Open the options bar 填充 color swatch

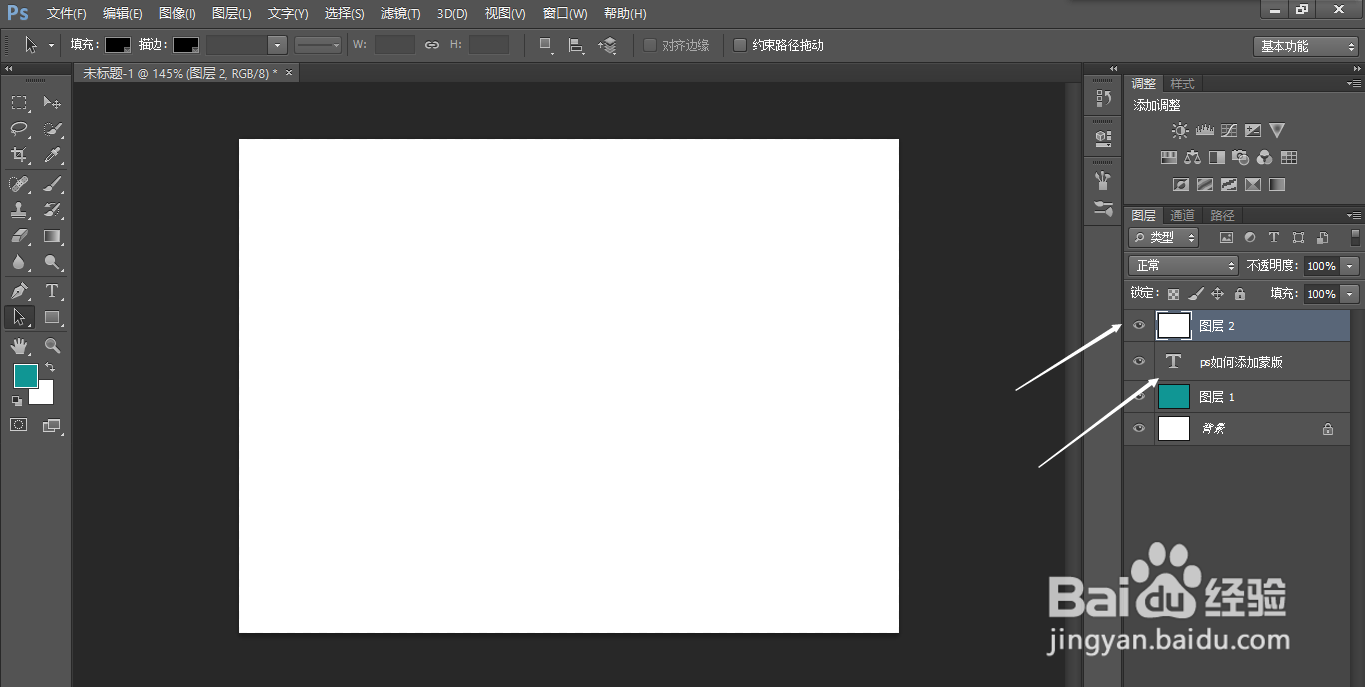pyautogui.click(x=118, y=45)
